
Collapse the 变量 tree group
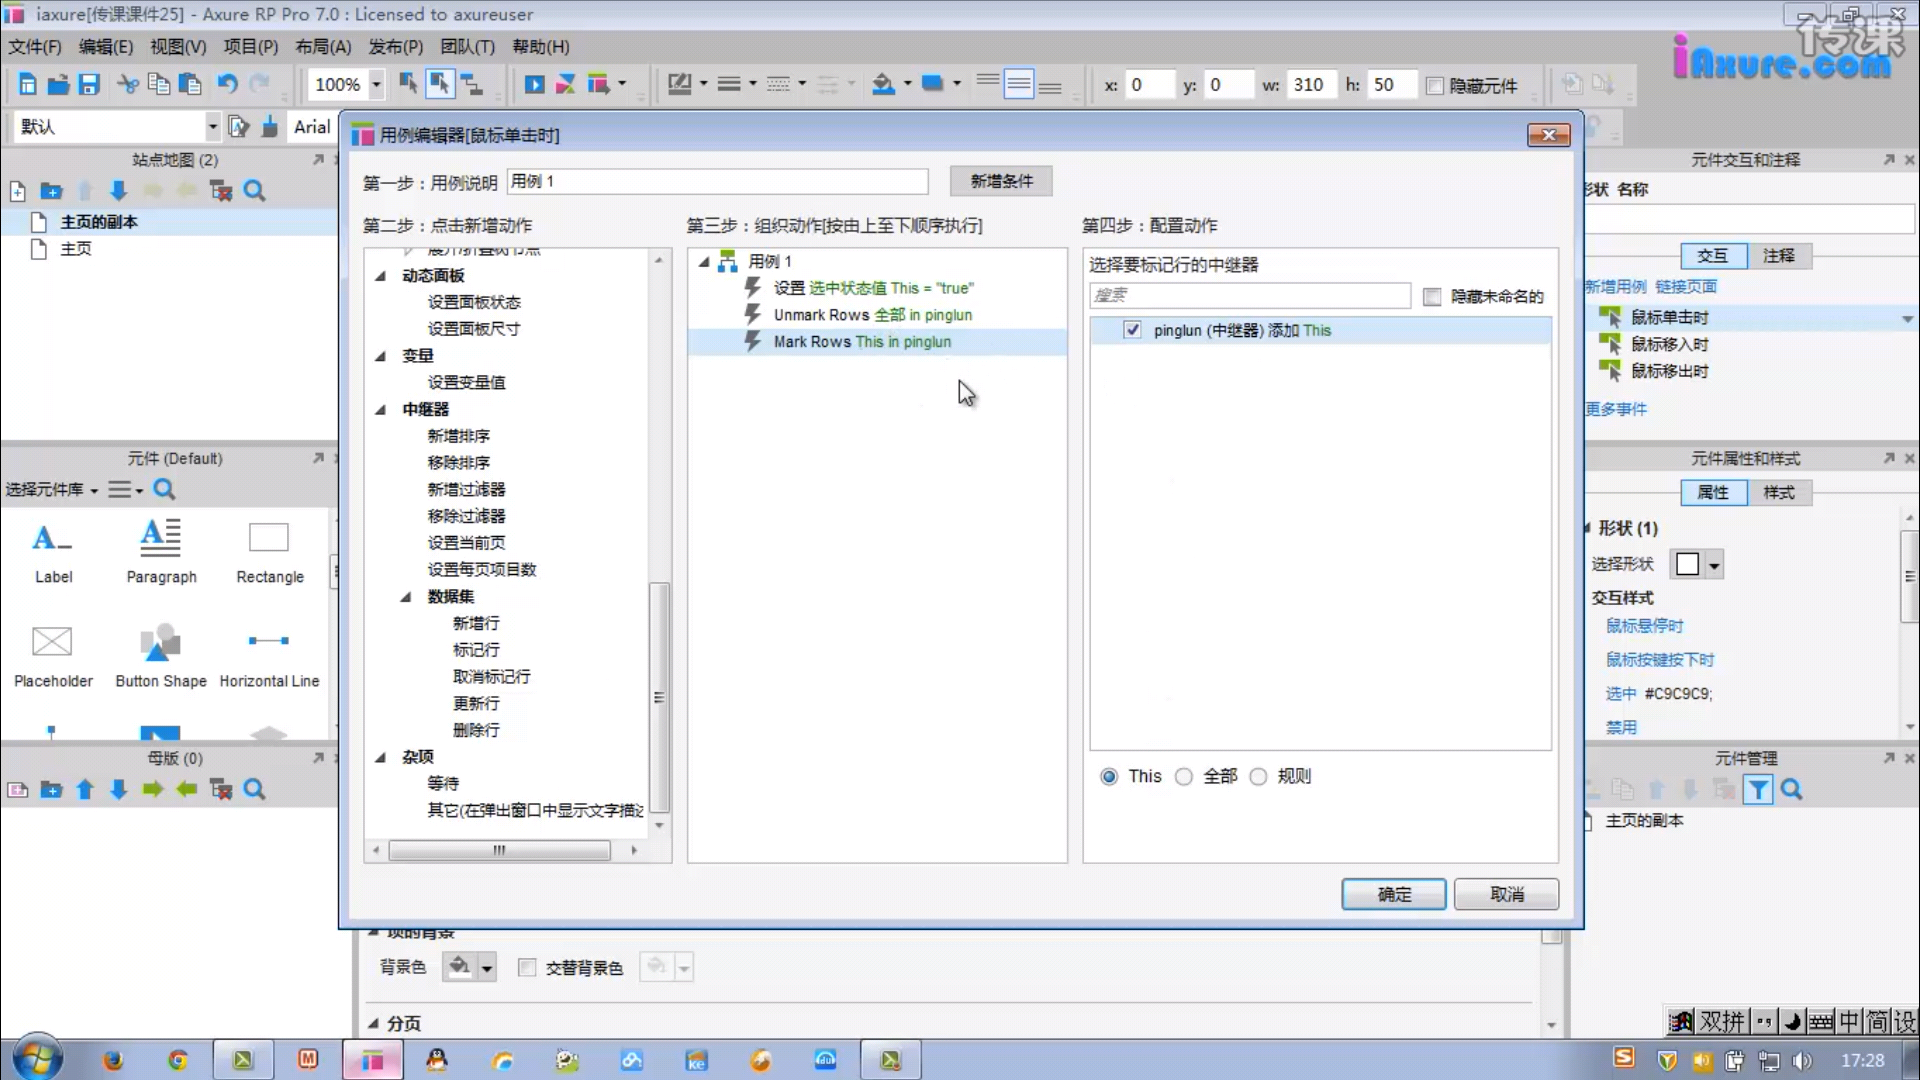380,356
